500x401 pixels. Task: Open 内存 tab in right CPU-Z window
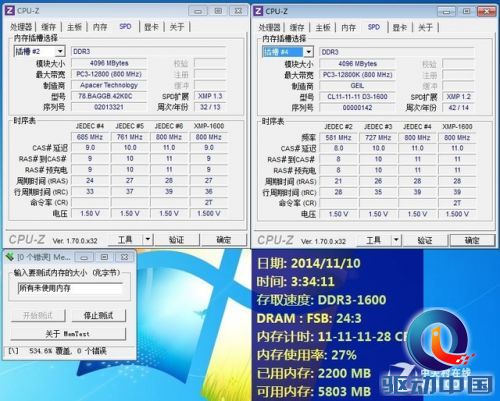click(x=348, y=27)
